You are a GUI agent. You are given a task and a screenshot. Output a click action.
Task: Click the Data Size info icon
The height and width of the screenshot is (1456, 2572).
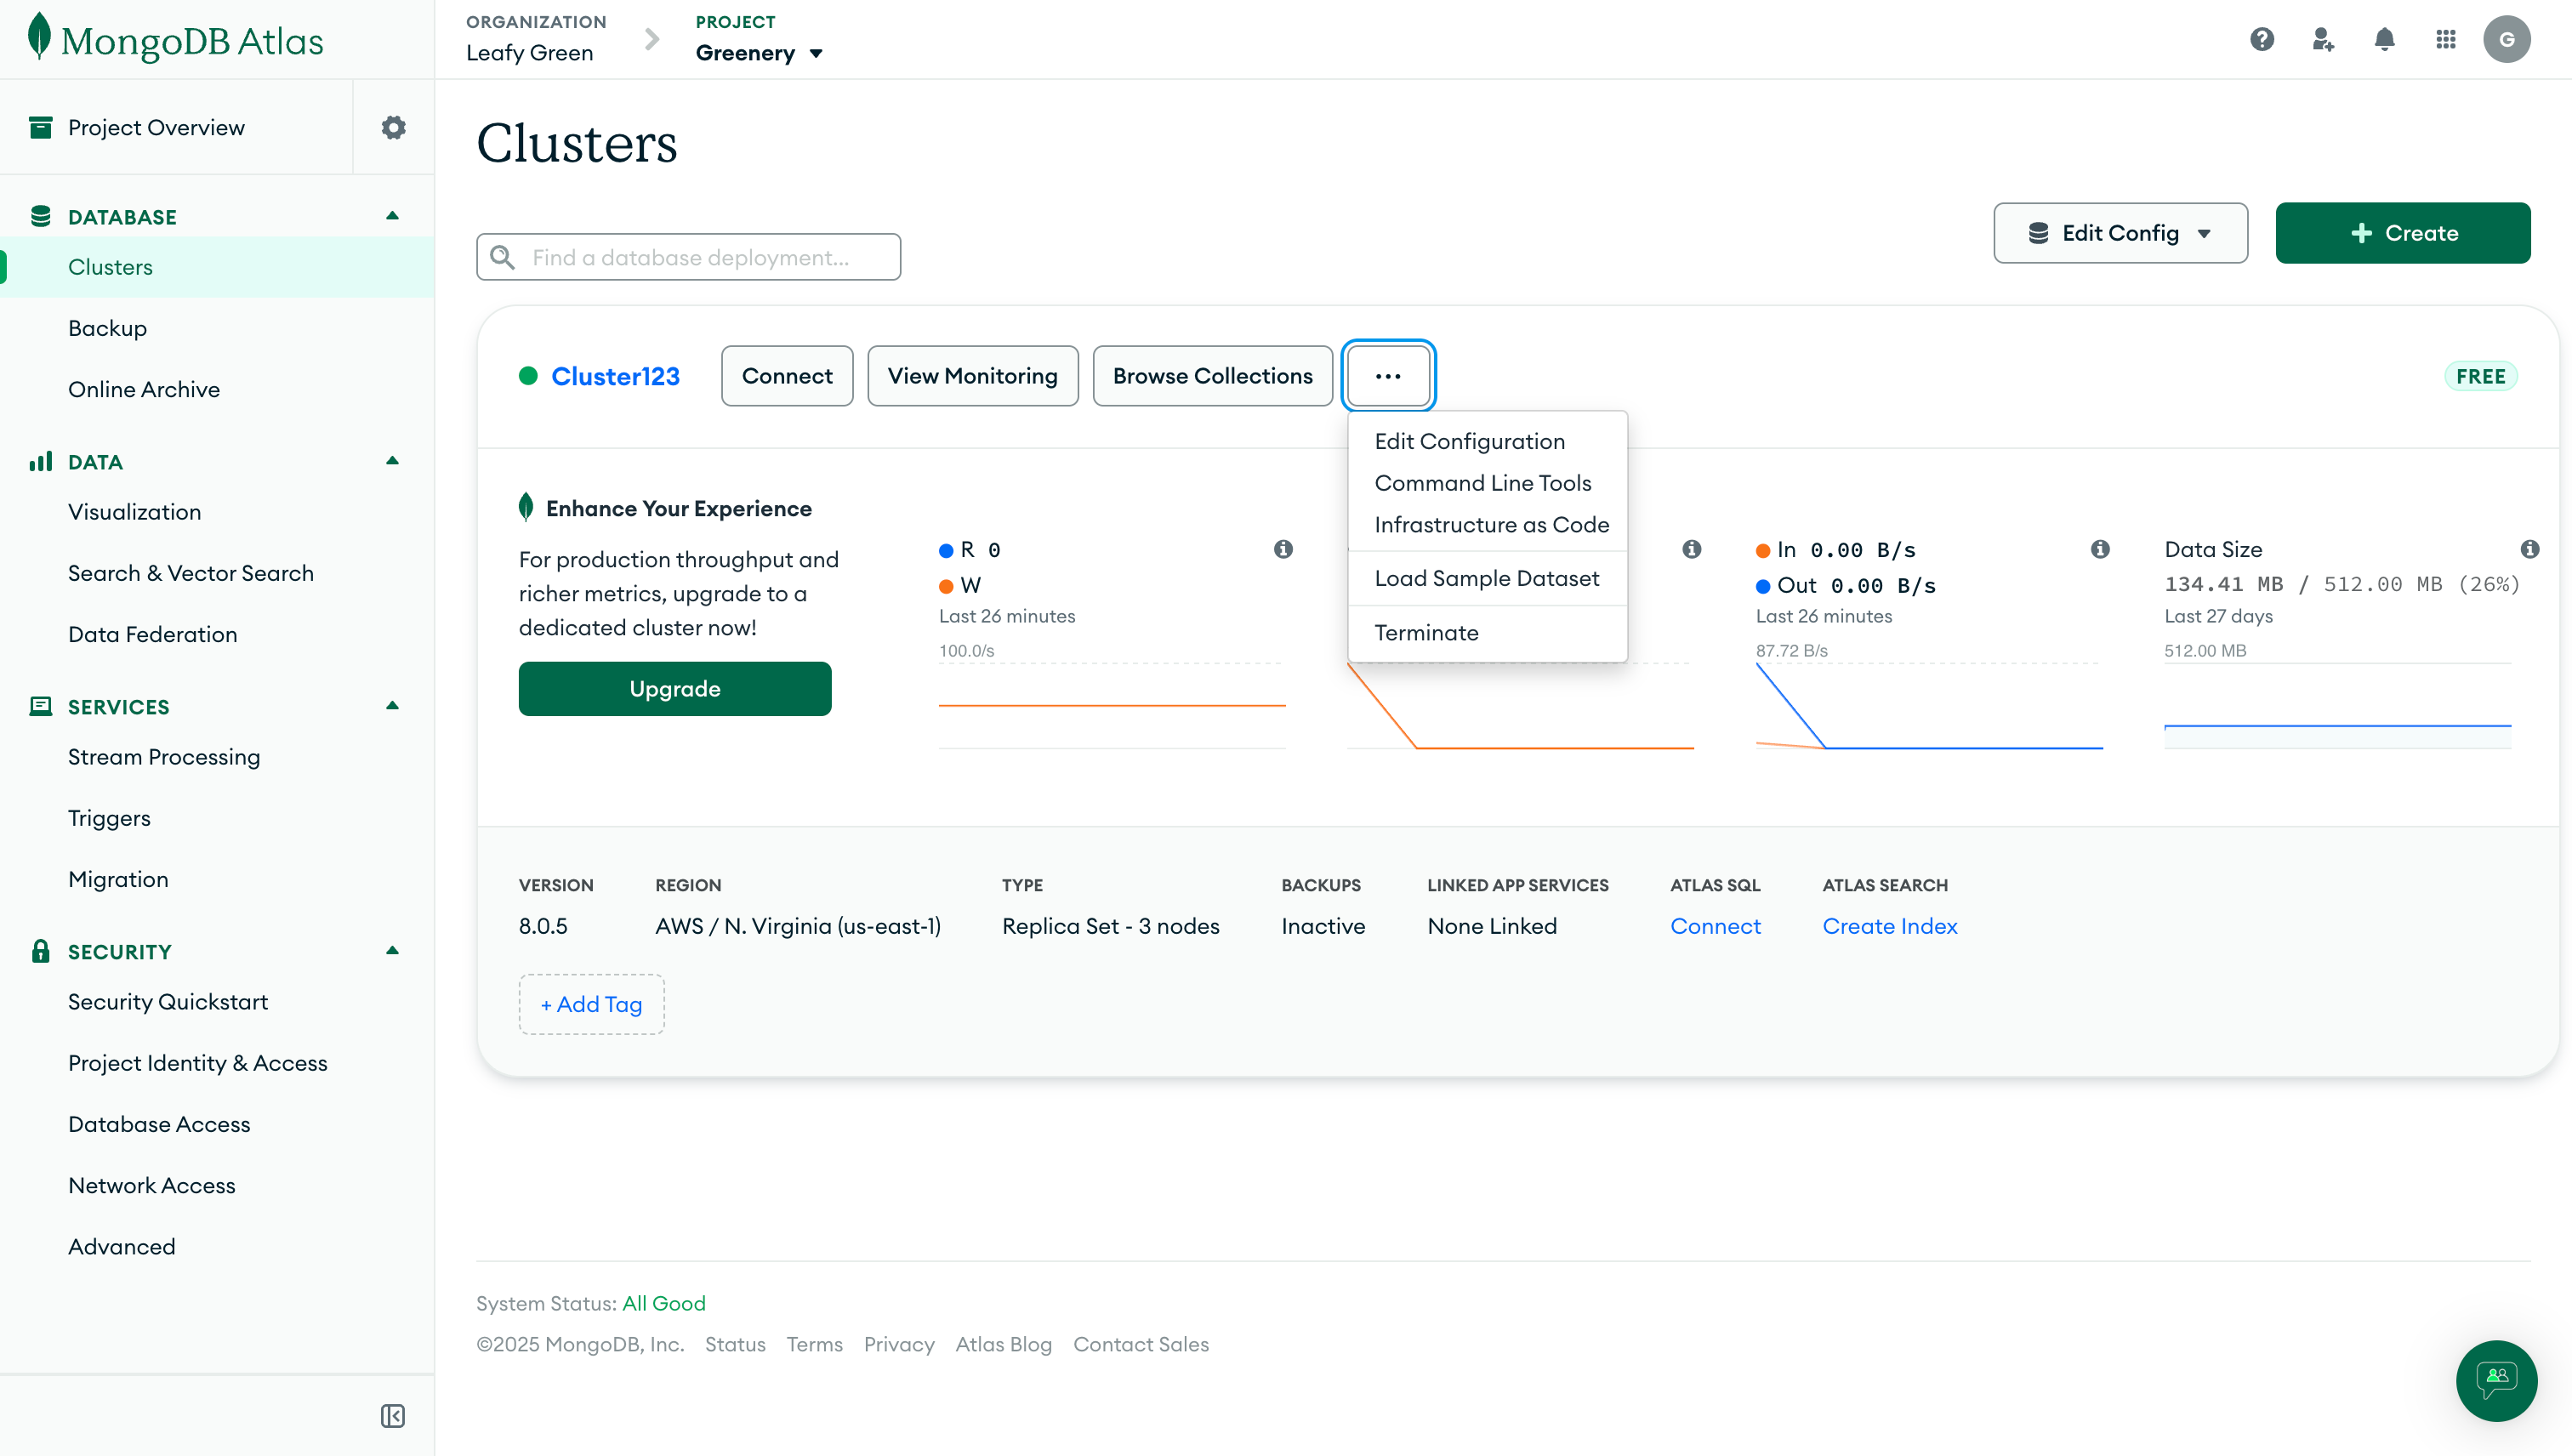click(x=2529, y=549)
